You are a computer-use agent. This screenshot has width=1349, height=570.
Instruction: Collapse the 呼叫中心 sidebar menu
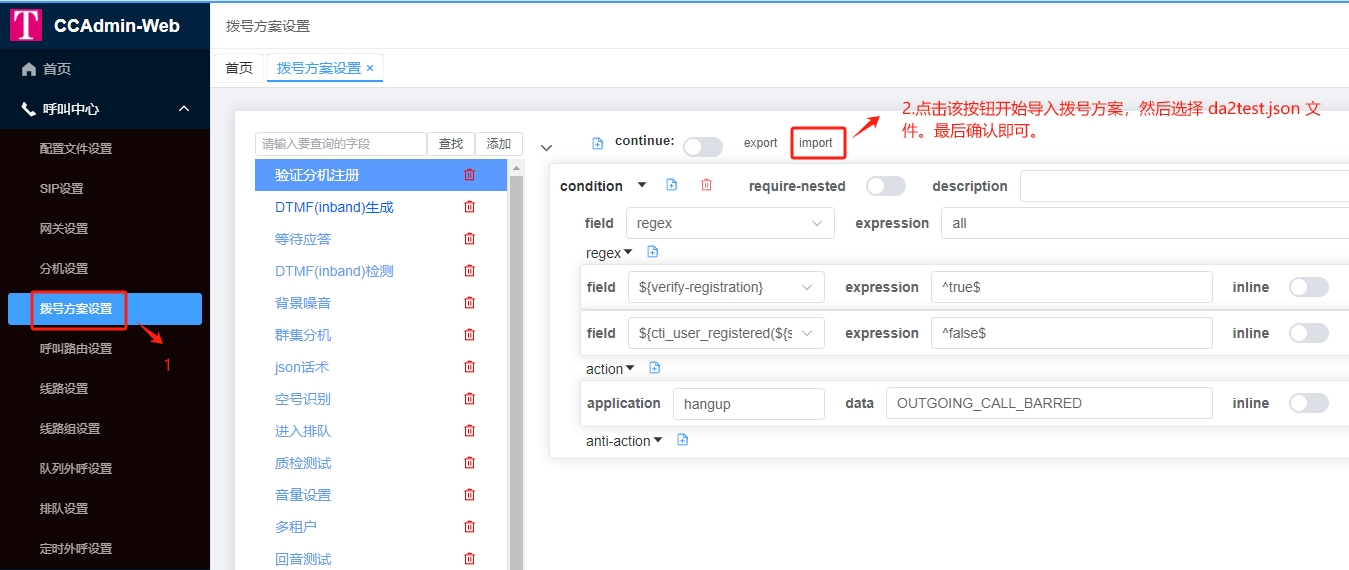tap(184, 109)
